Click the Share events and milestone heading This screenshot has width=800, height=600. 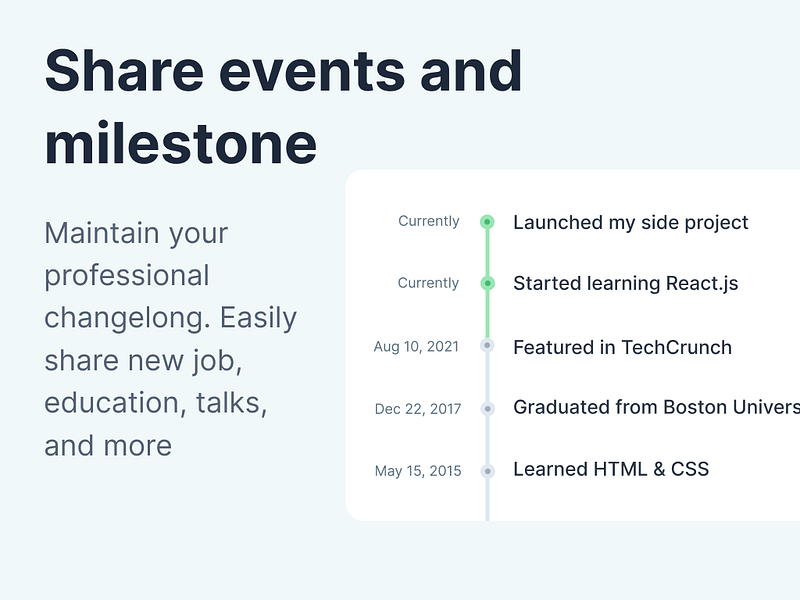(x=283, y=107)
